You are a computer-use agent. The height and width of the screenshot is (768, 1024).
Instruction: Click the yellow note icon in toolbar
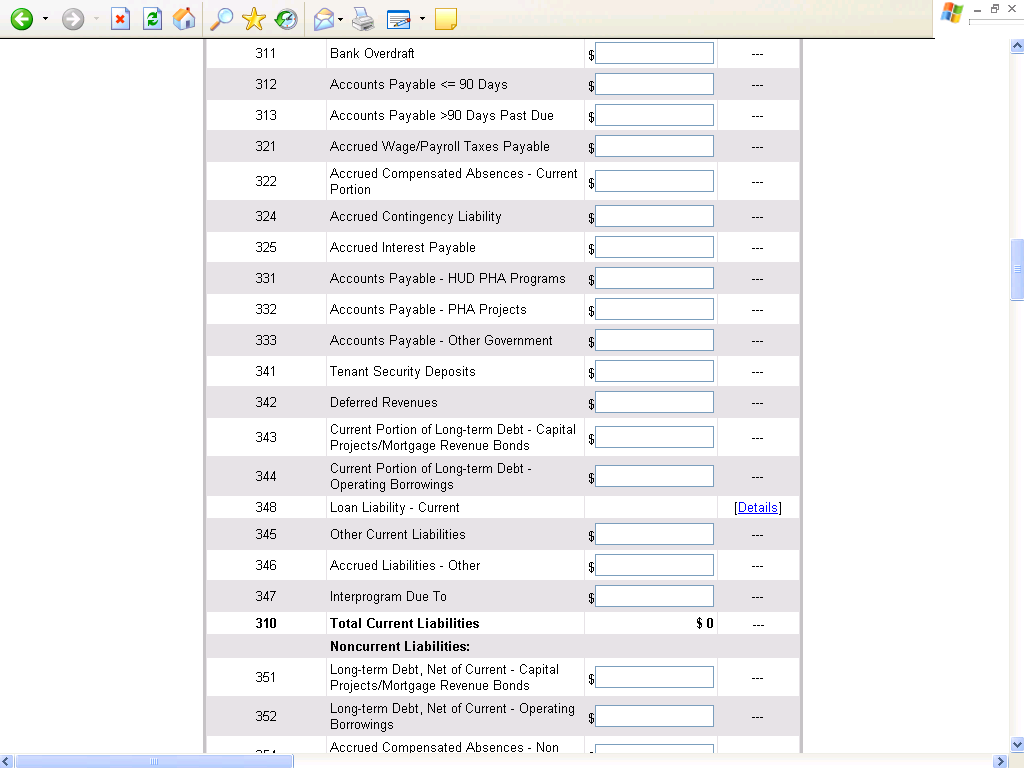click(445, 19)
